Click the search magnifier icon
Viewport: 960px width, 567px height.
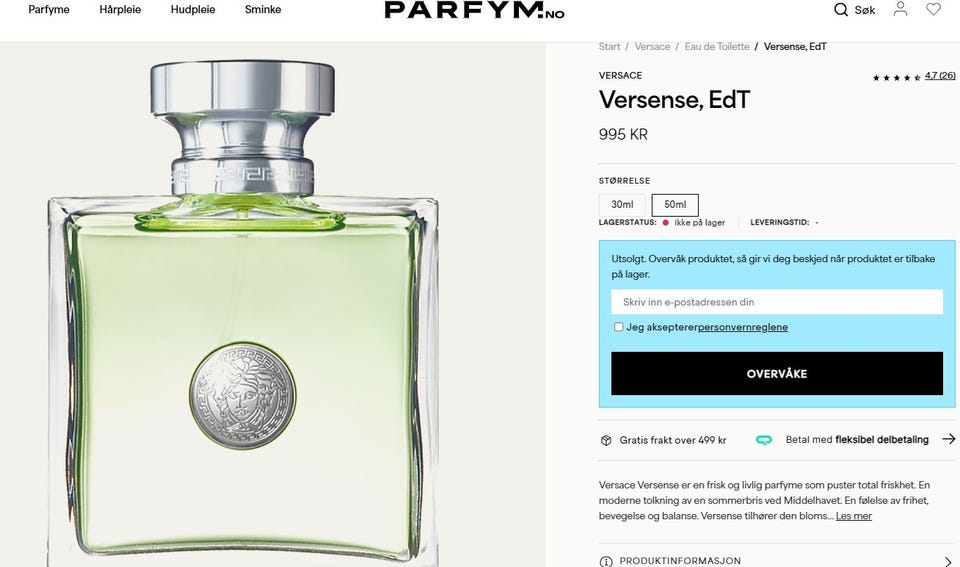click(841, 10)
